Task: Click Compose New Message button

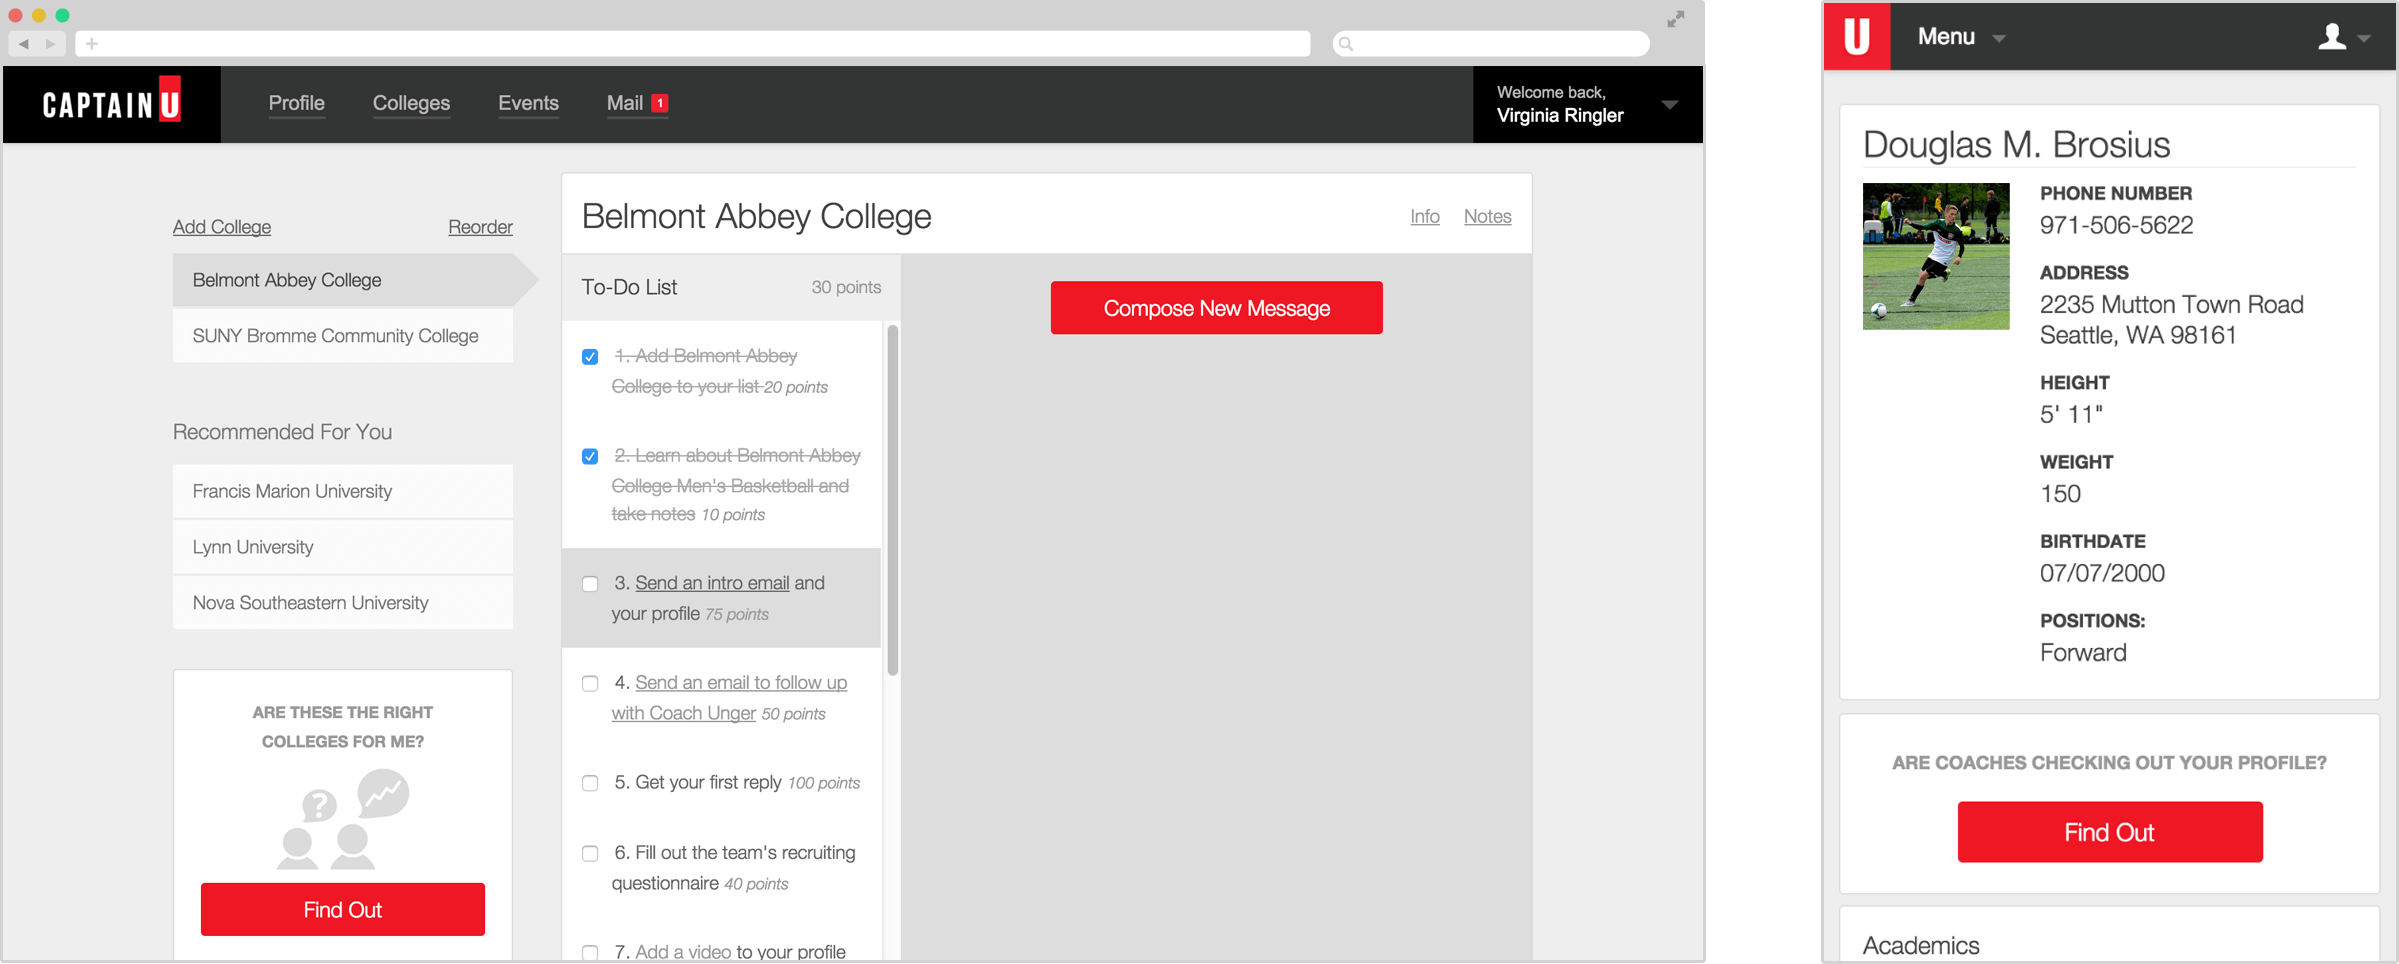Action: [1216, 308]
